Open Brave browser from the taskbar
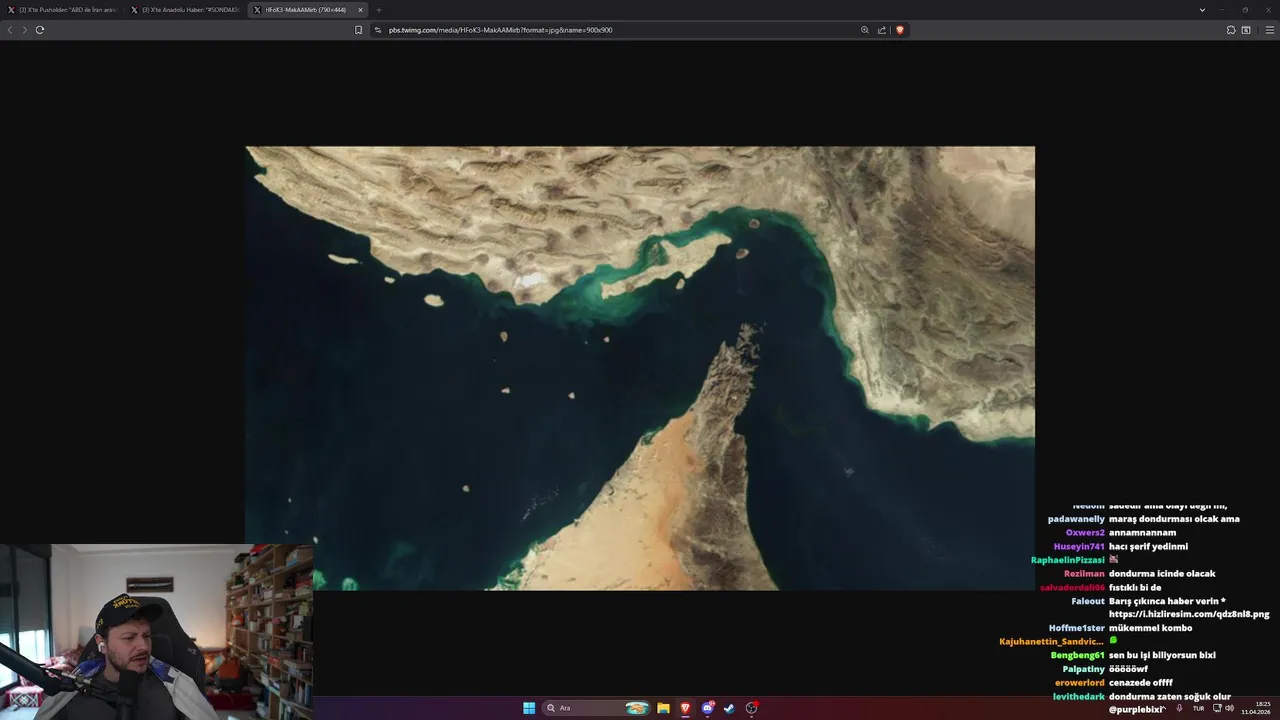Screen dimensions: 1280x720 click(x=685, y=708)
